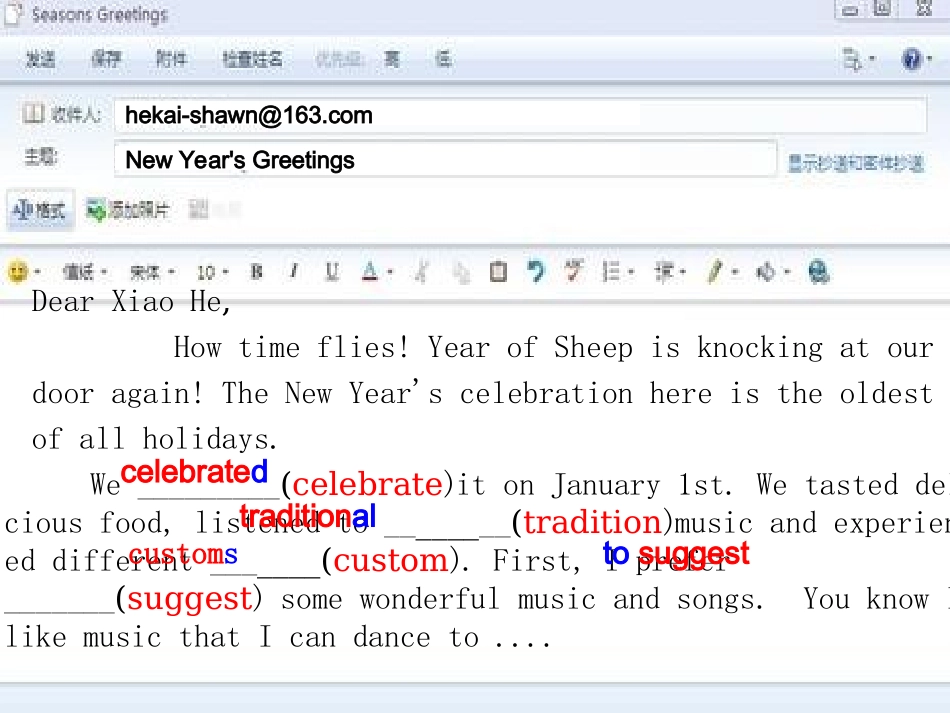Click the 检查姓名 check names button
The width and height of the screenshot is (950, 713).
point(253,59)
